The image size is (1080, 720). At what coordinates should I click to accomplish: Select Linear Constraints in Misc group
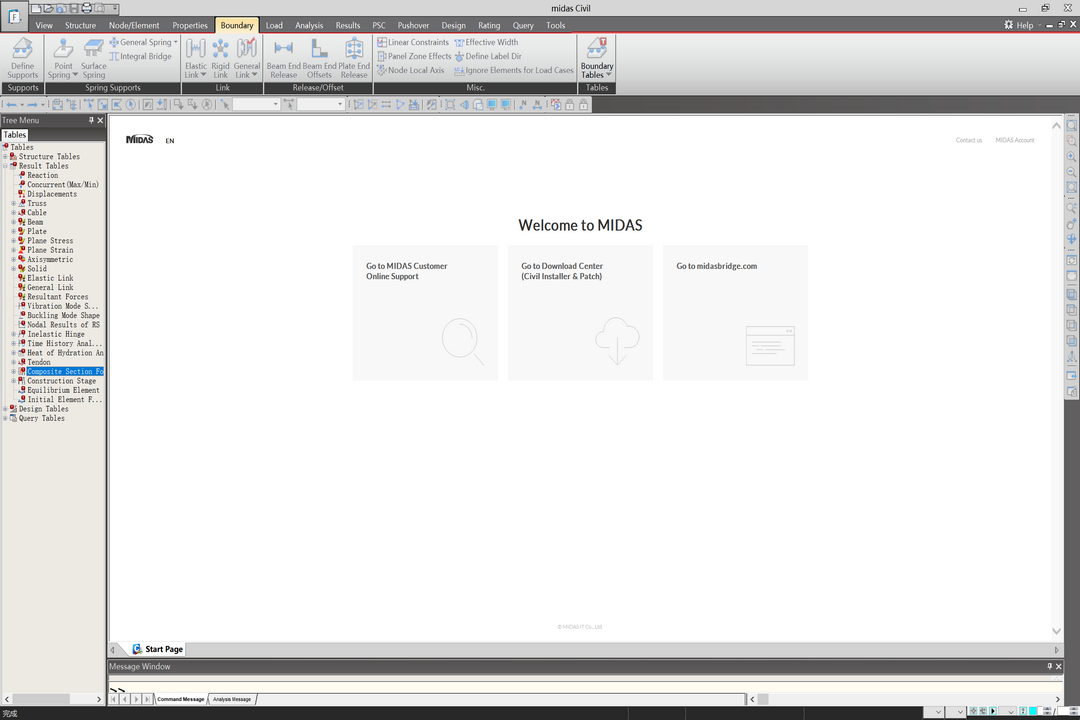(413, 43)
